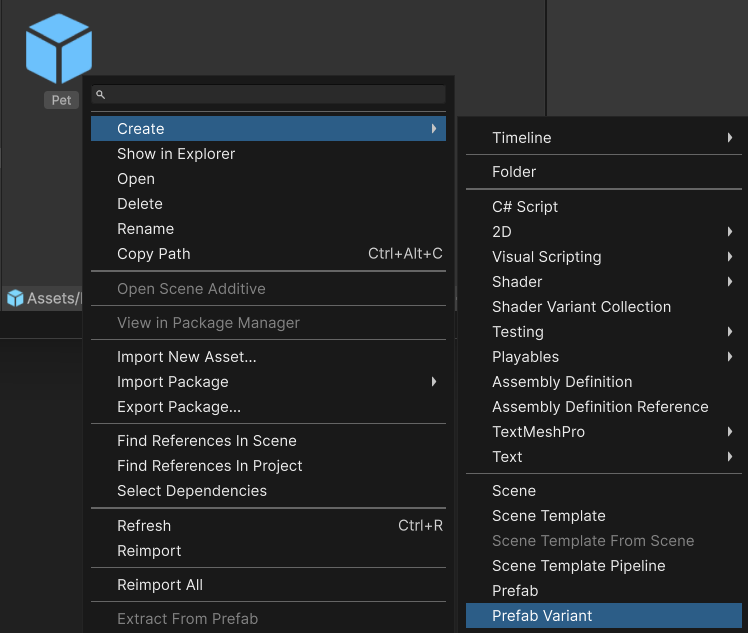
Task: Open the Create submenu
Action: coord(268,129)
